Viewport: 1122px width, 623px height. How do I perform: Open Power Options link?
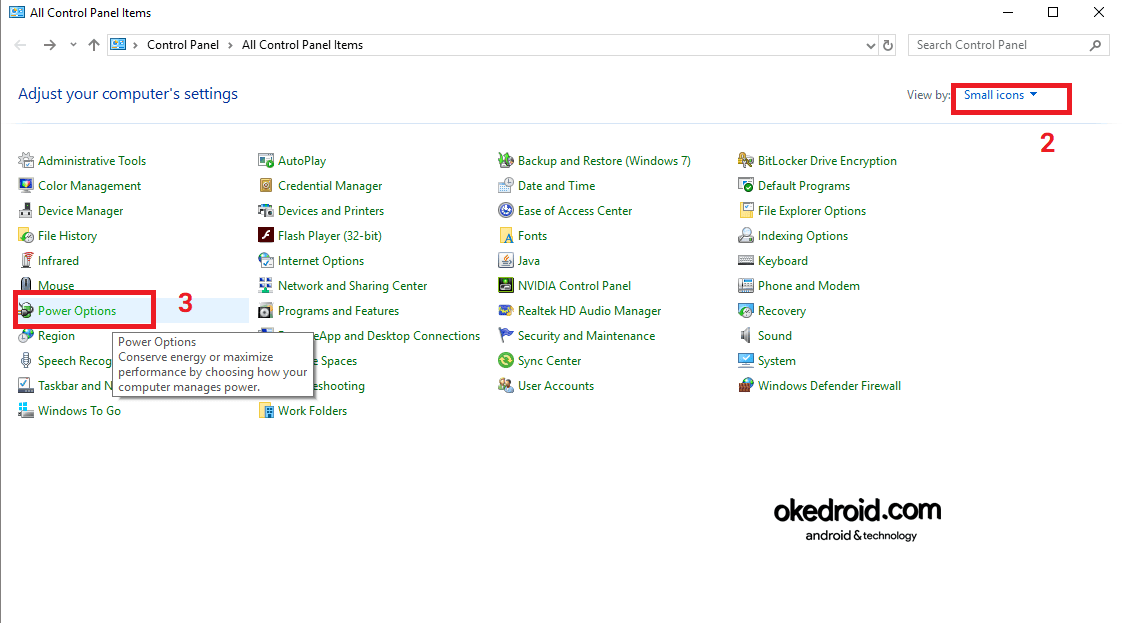click(77, 310)
